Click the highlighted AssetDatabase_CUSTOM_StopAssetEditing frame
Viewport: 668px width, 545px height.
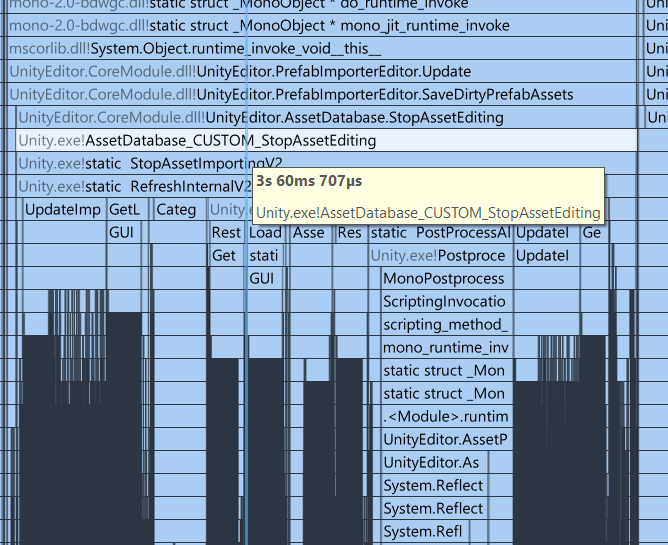pos(327,141)
